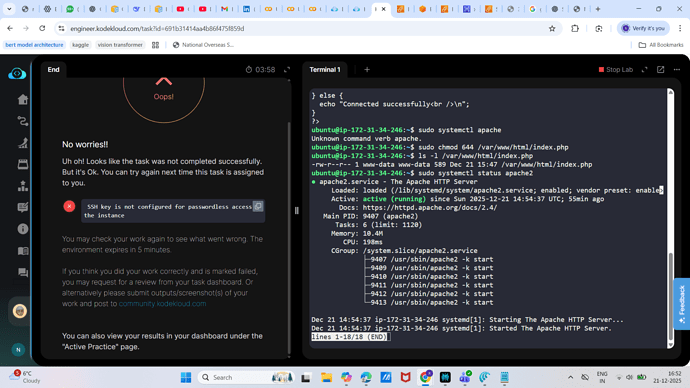Click the Verify it's you profile button
690x388 pixels.
[643, 29]
